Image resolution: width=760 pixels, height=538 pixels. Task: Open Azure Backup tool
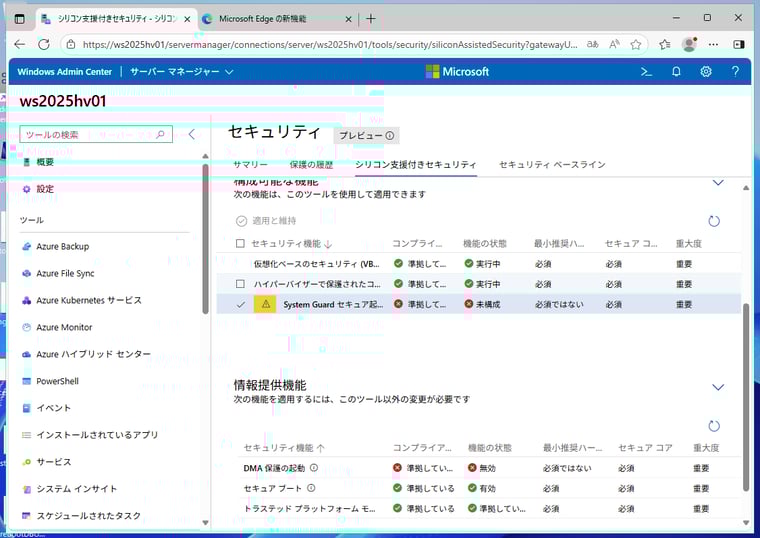(x=63, y=247)
